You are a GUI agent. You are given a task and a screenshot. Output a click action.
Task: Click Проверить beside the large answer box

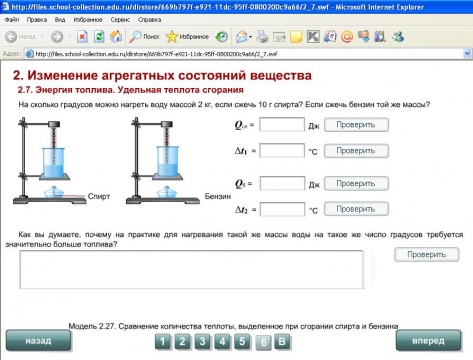tap(427, 255)
